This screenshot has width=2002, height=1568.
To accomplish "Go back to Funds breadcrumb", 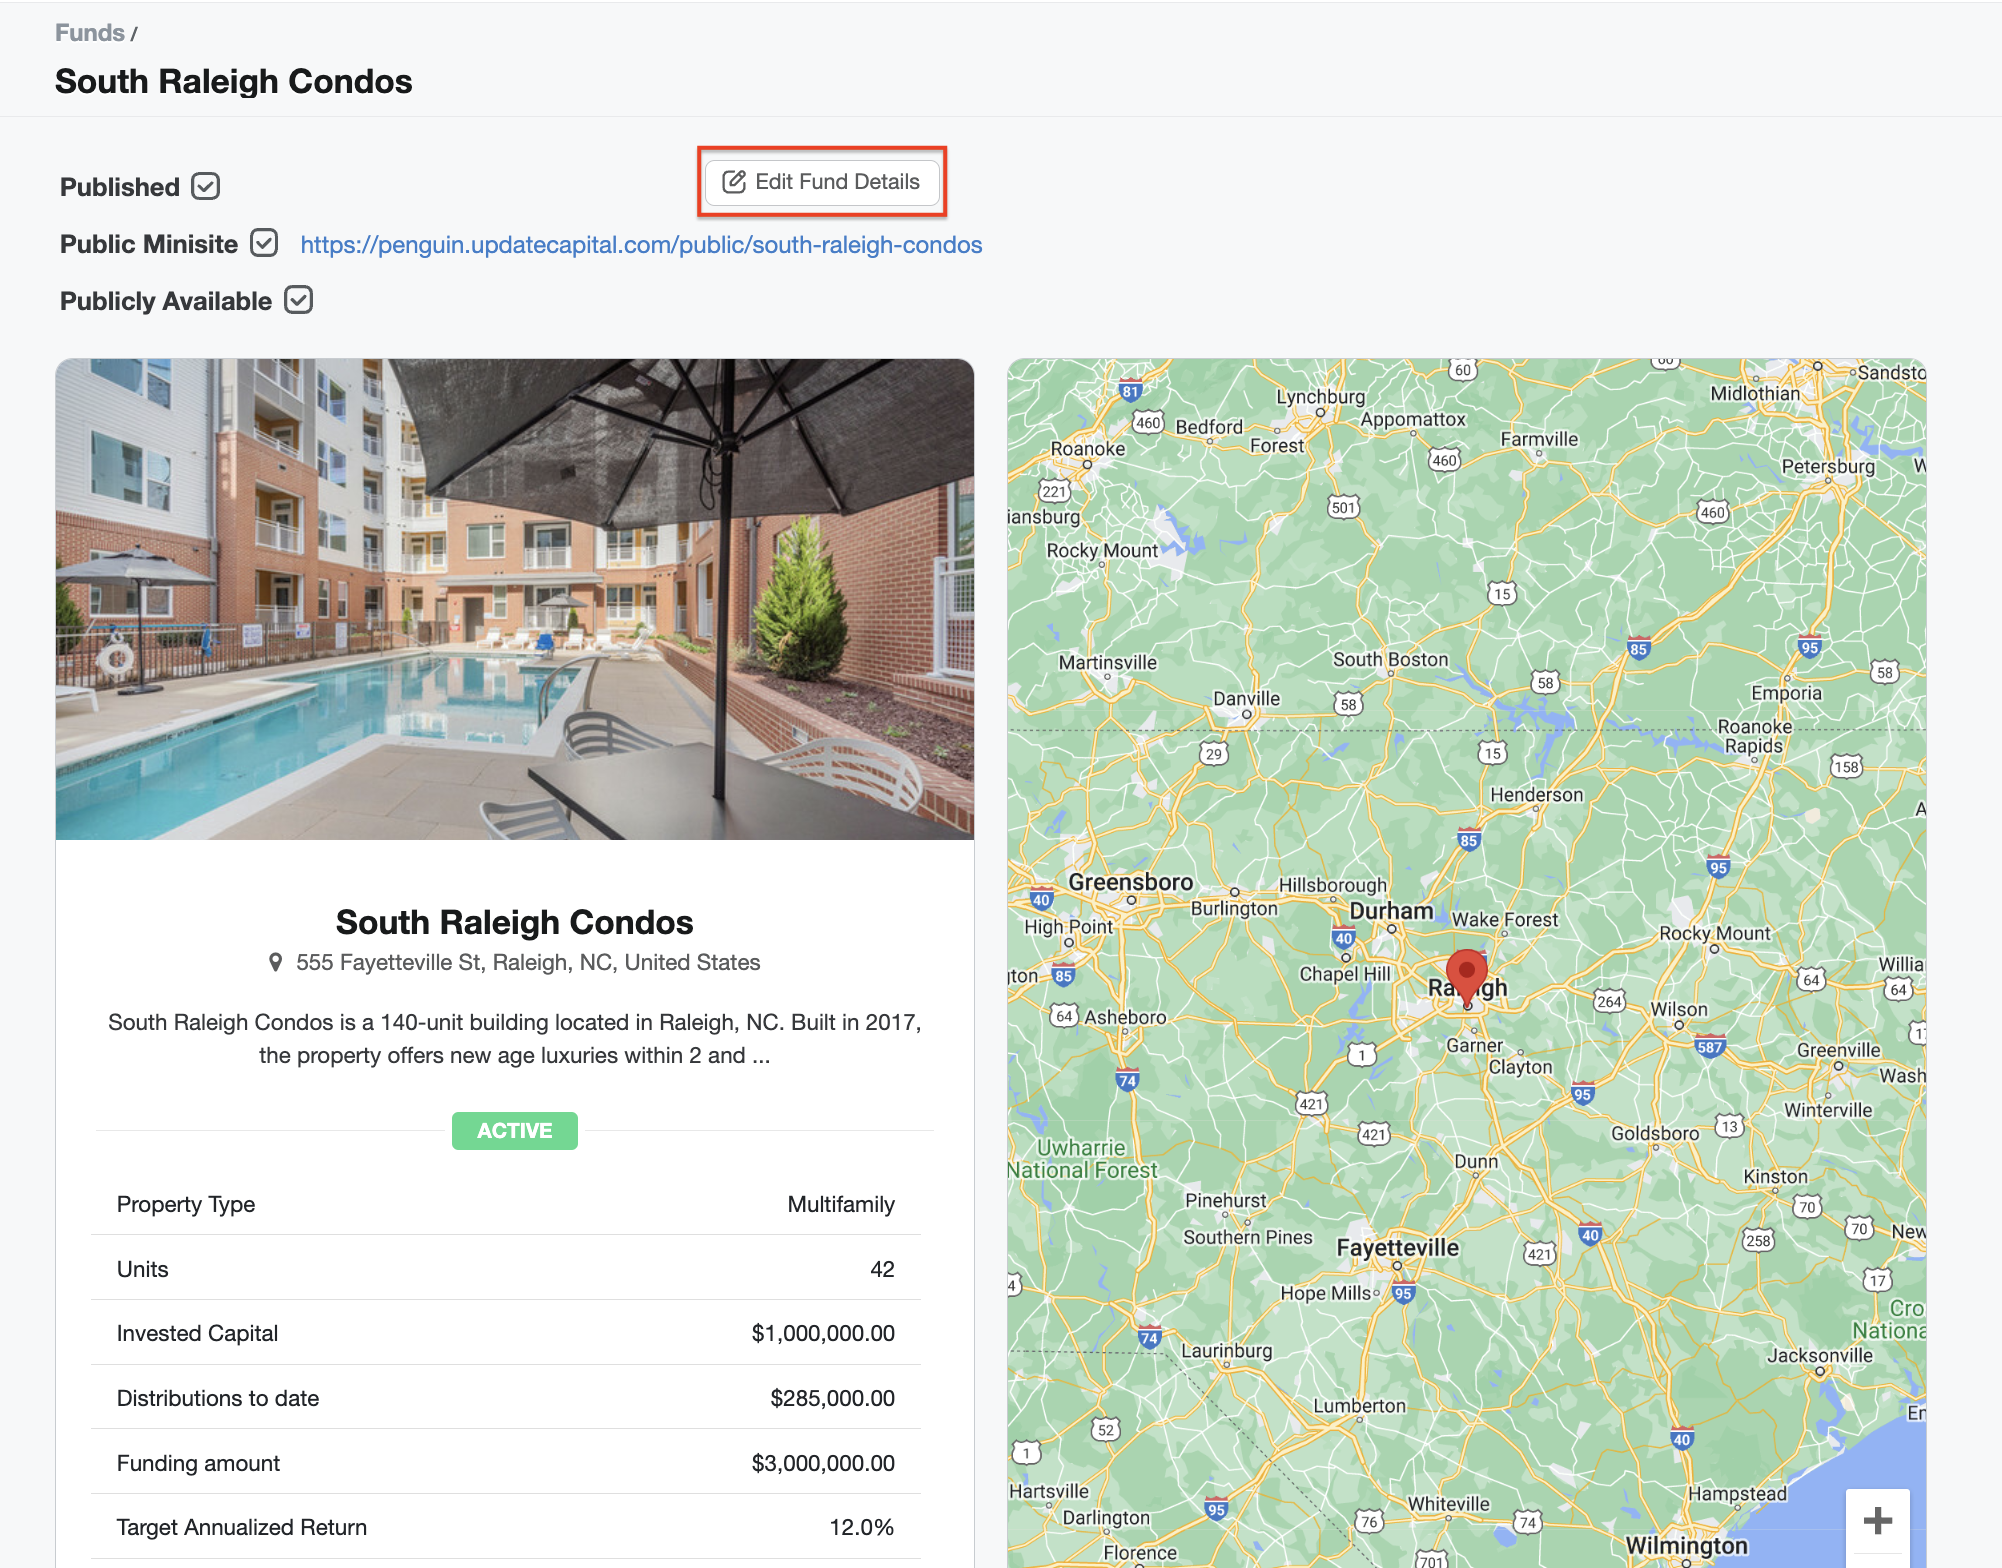I will coord(90,33).
